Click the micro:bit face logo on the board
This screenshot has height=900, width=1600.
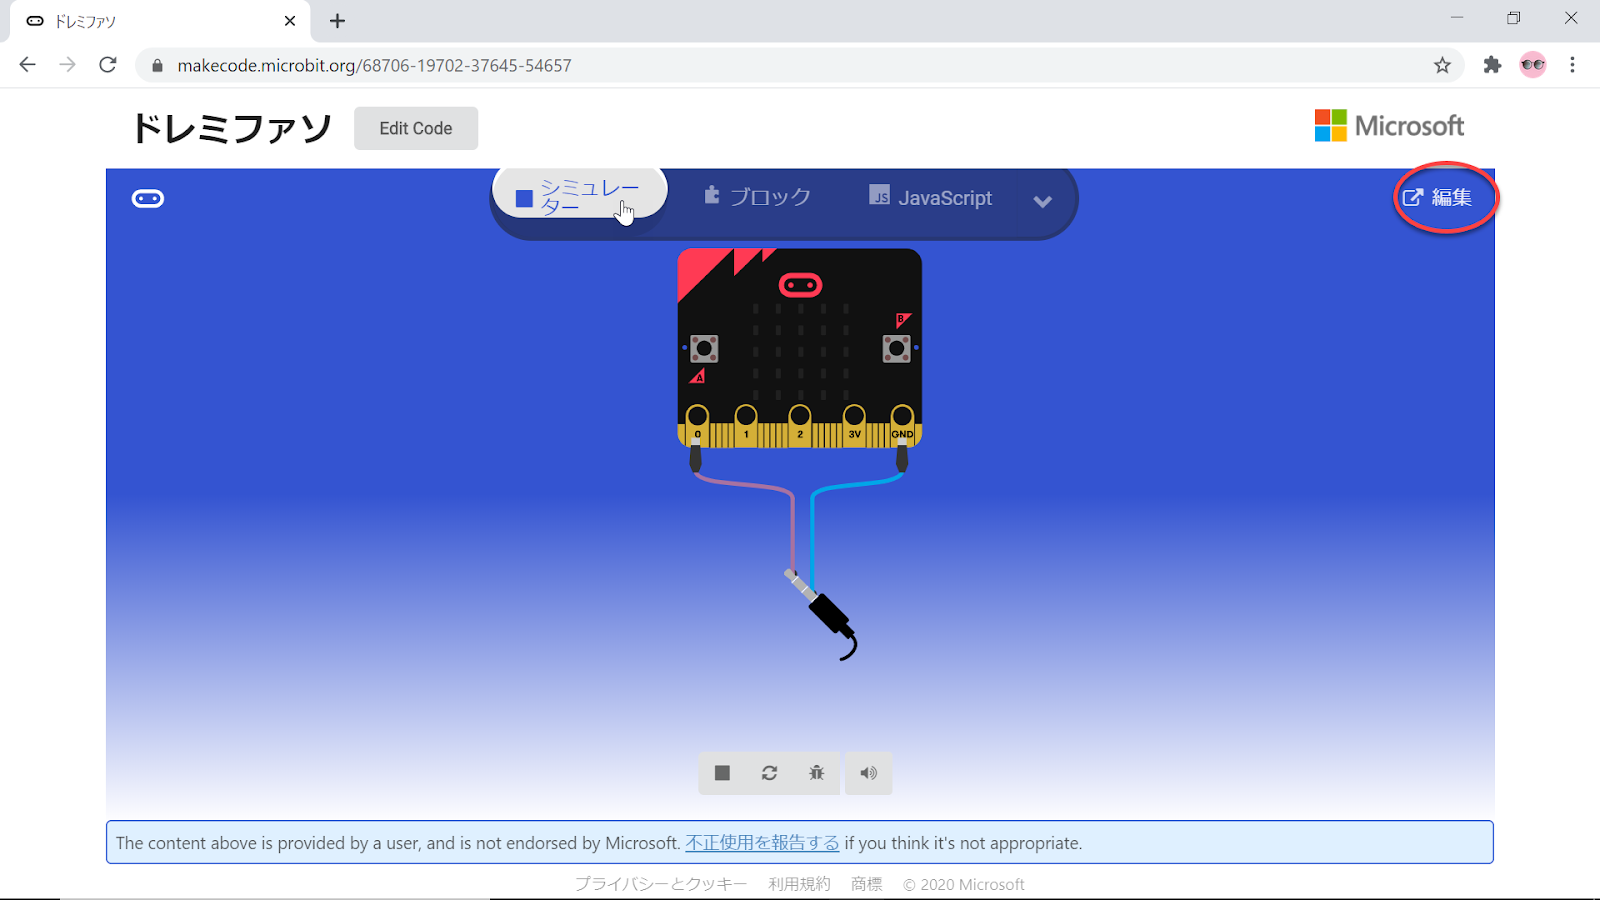click(x=800, y=285)
